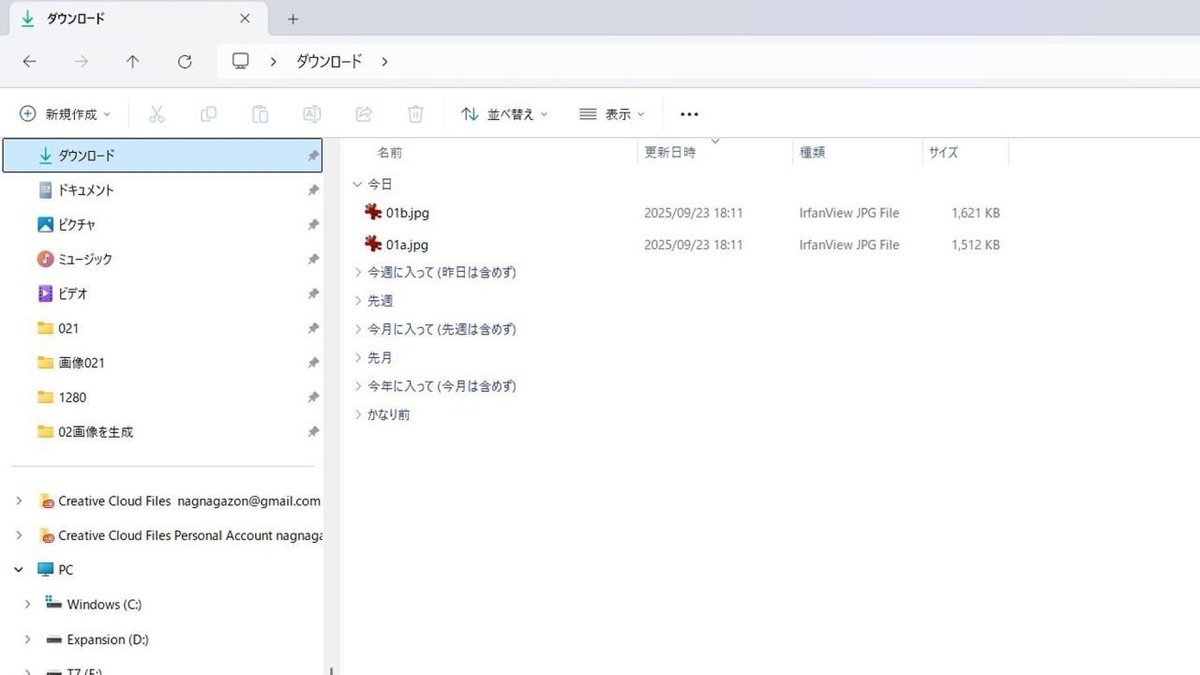
Task: Open the more options (...) menu
Action: 688,113
